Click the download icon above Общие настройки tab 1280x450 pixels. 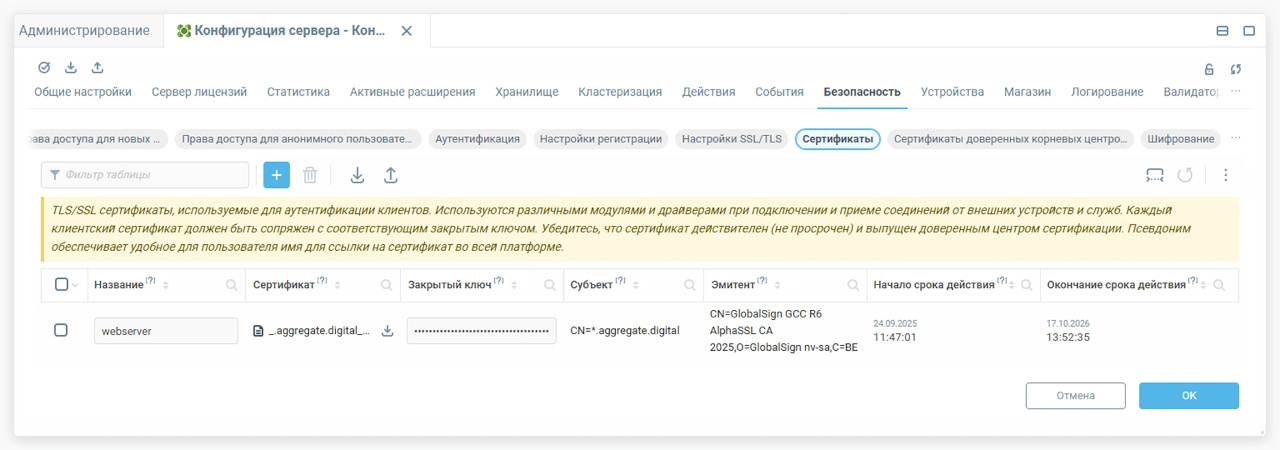tap(71, 68)
